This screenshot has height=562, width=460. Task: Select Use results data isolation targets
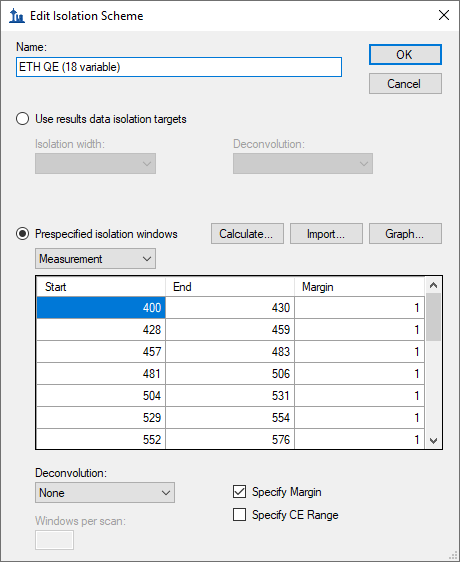tap(22, 119)
